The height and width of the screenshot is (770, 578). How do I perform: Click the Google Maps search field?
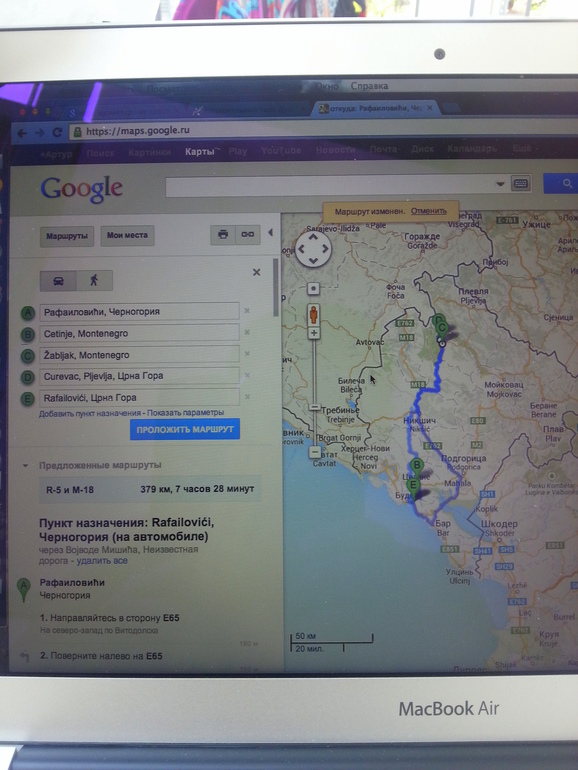[330, 186]
